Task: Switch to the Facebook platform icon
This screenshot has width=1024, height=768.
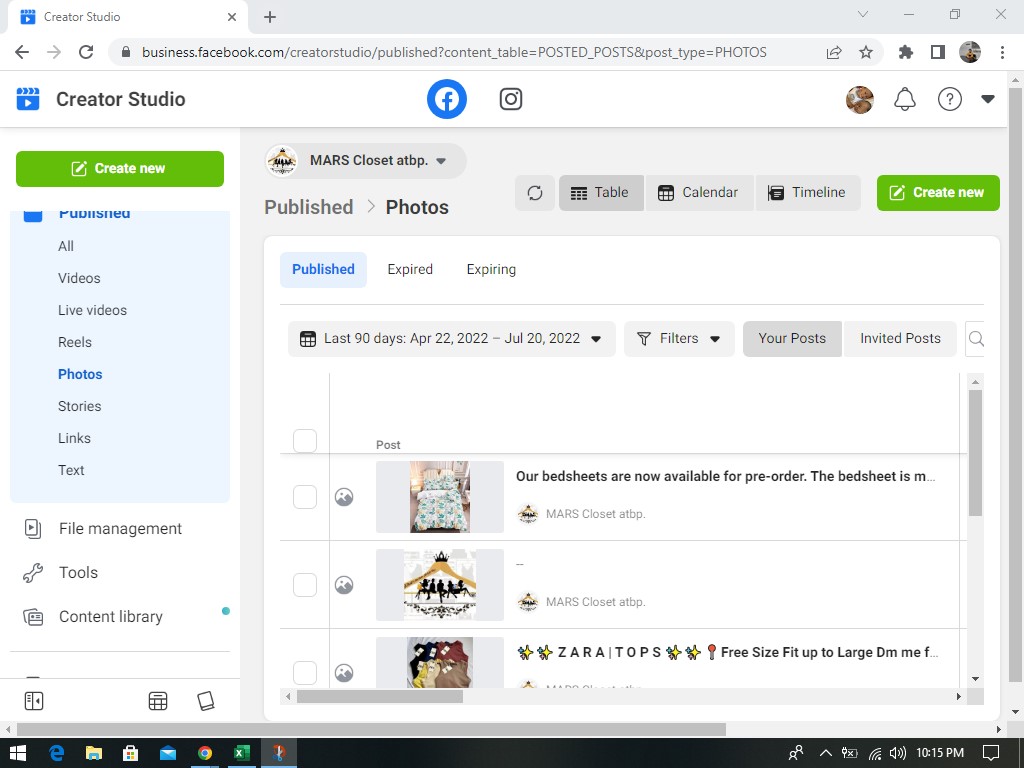Action: click(447, 99)
